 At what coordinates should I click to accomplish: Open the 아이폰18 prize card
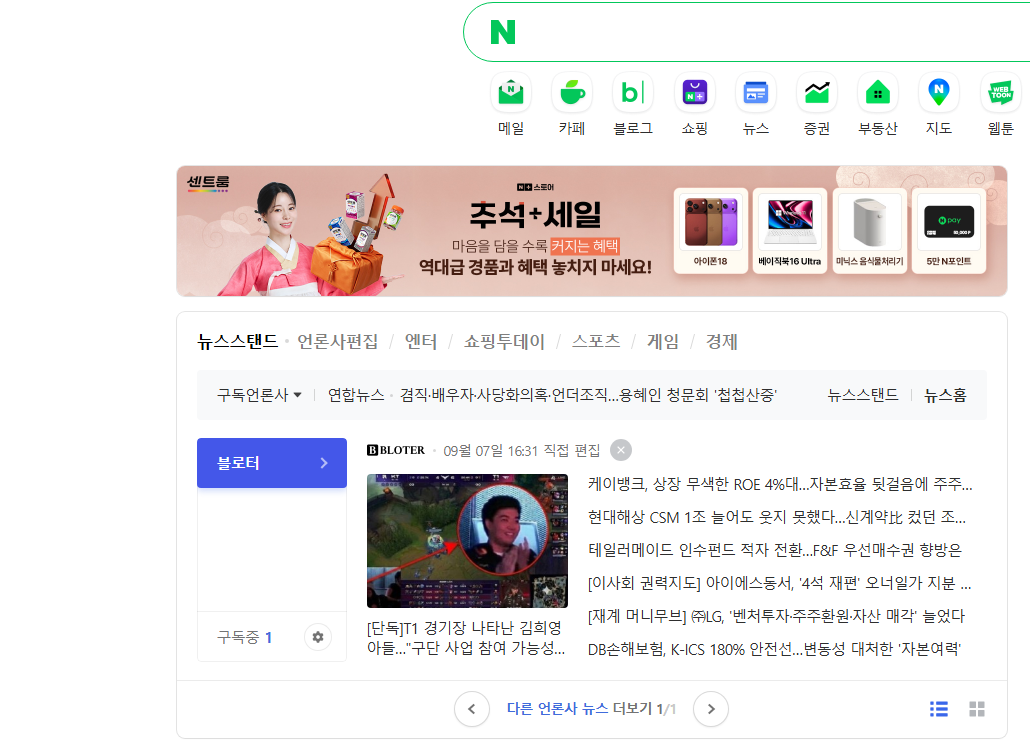click(x=711, y=231)
